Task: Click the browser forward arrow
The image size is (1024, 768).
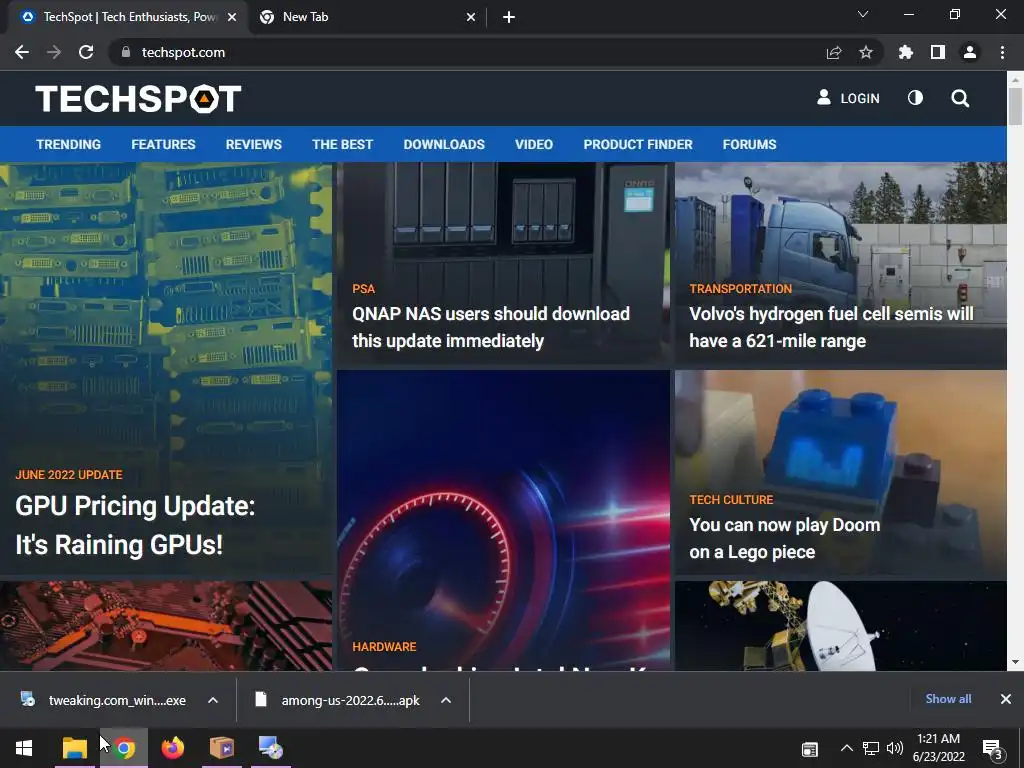Action: tap(54, 52)
